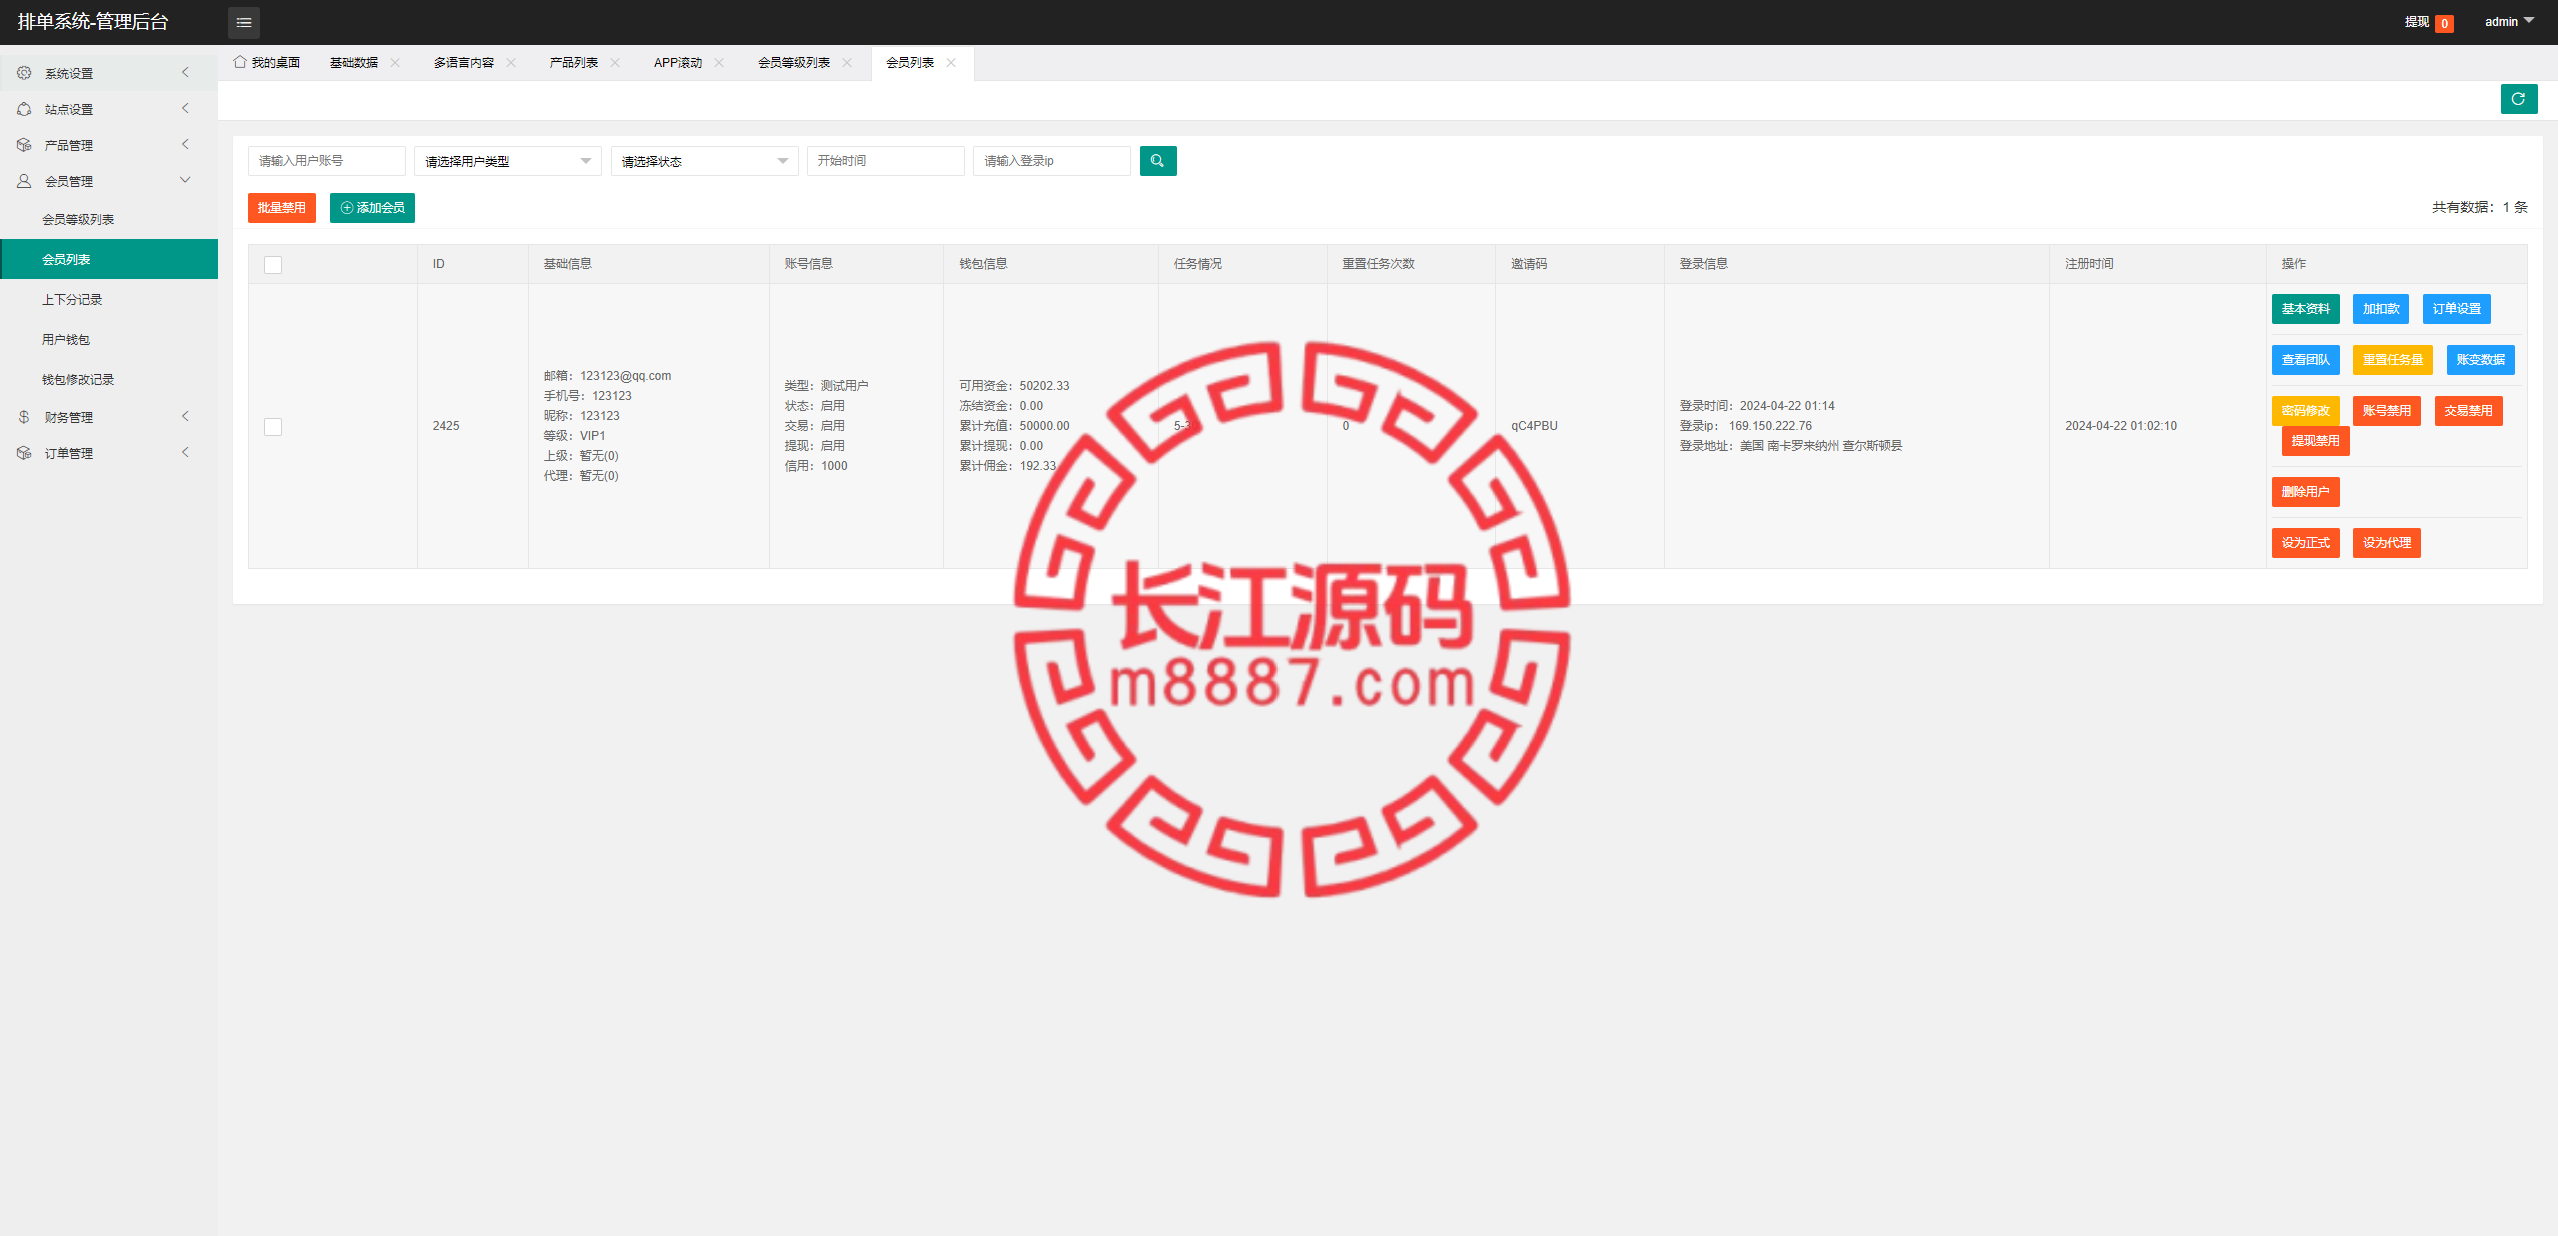The height and width of the screenshot is (1236, 2558).
Task: Close the 基础数据 tab
Action: click(x=395, y=62)
